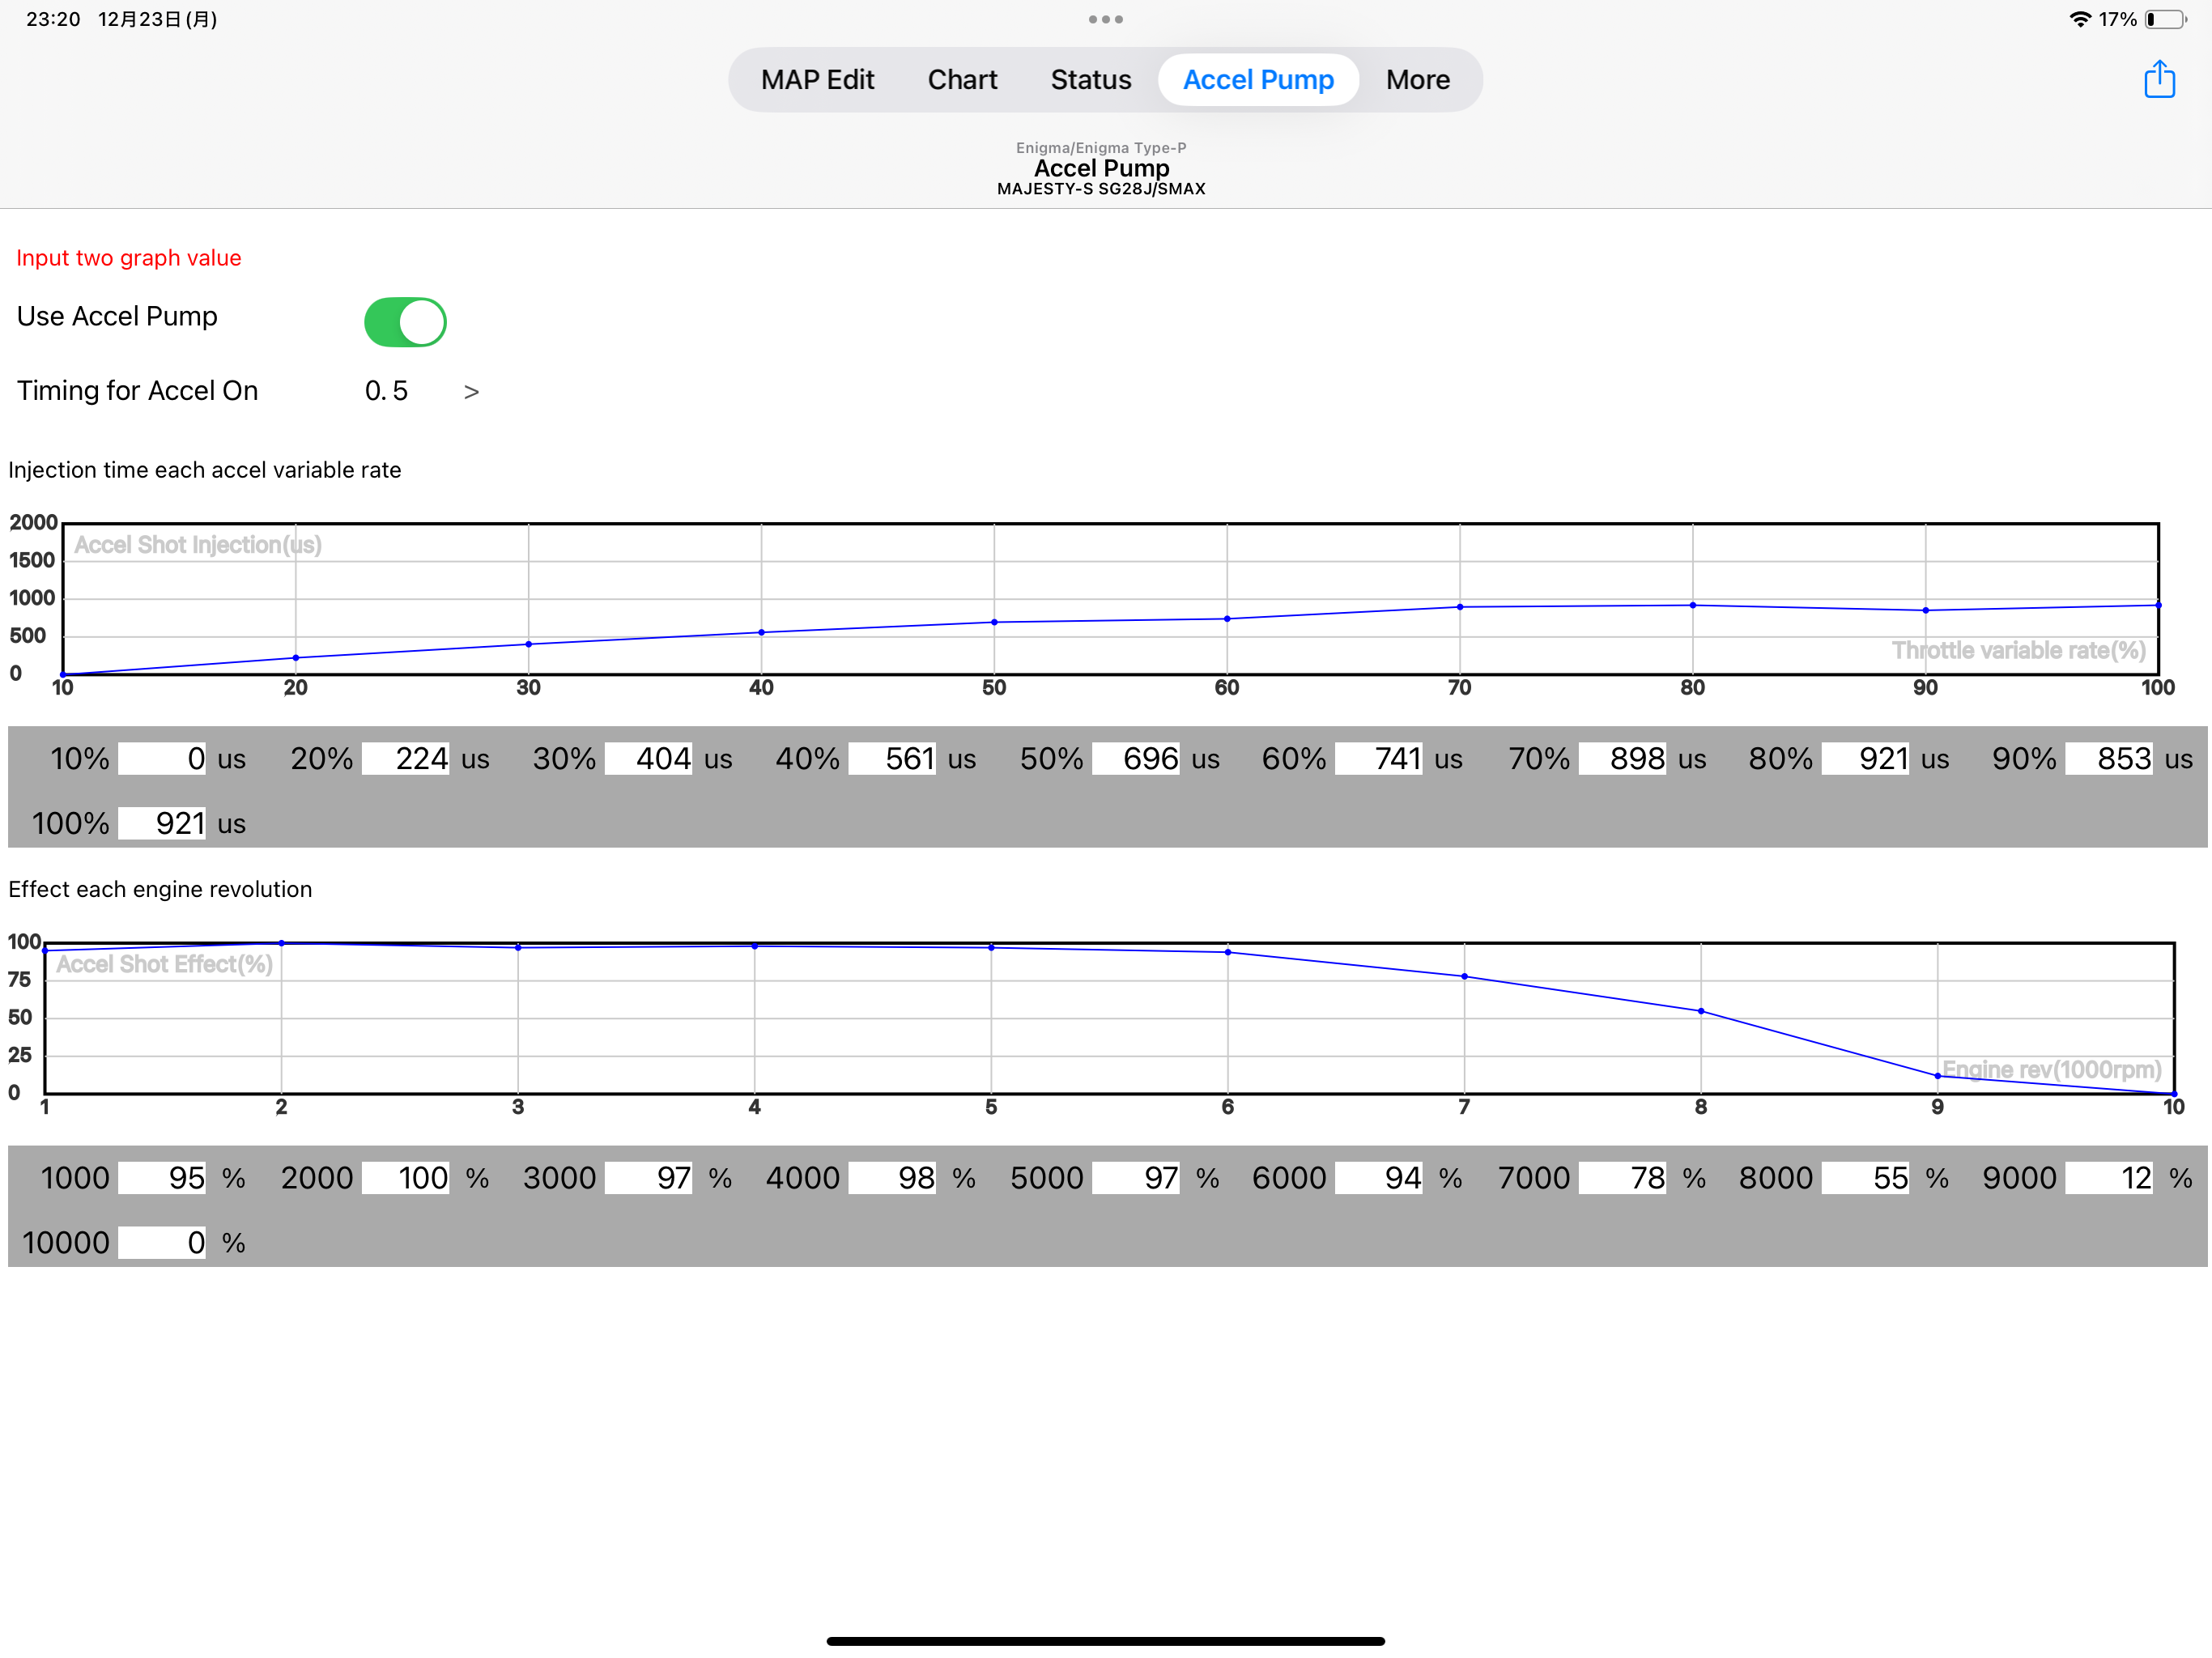Edit the 20% injection field showing 224

[x=405, y=758]
